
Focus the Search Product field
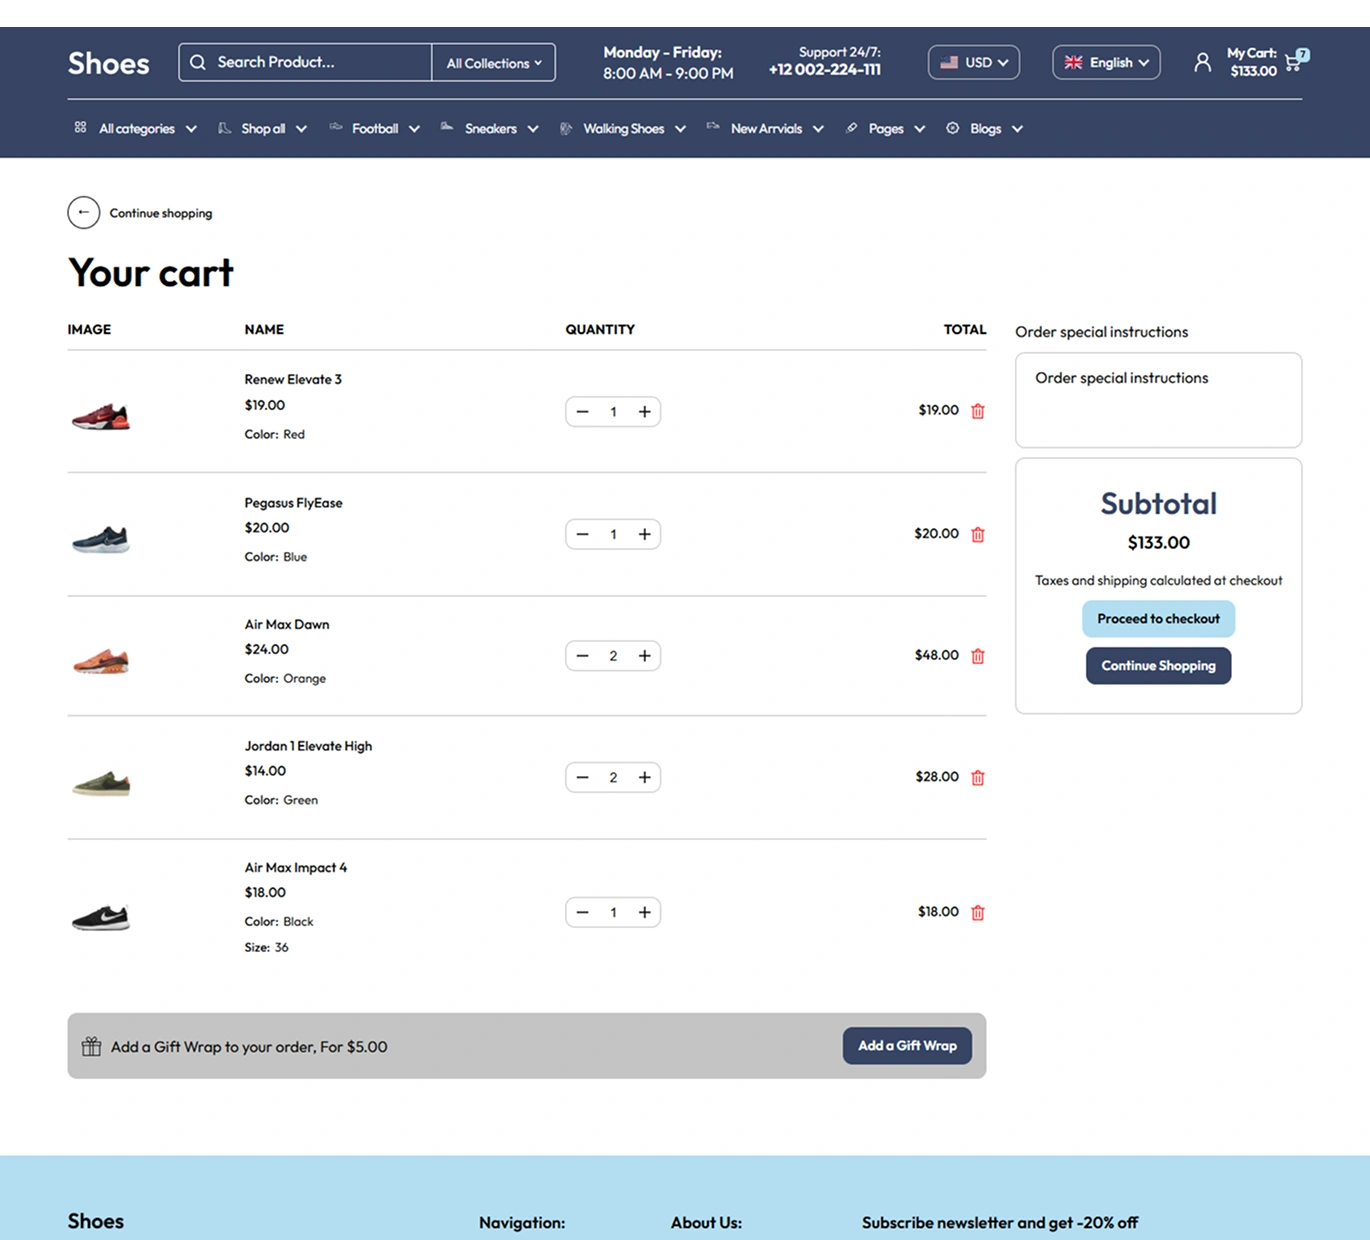305,62
